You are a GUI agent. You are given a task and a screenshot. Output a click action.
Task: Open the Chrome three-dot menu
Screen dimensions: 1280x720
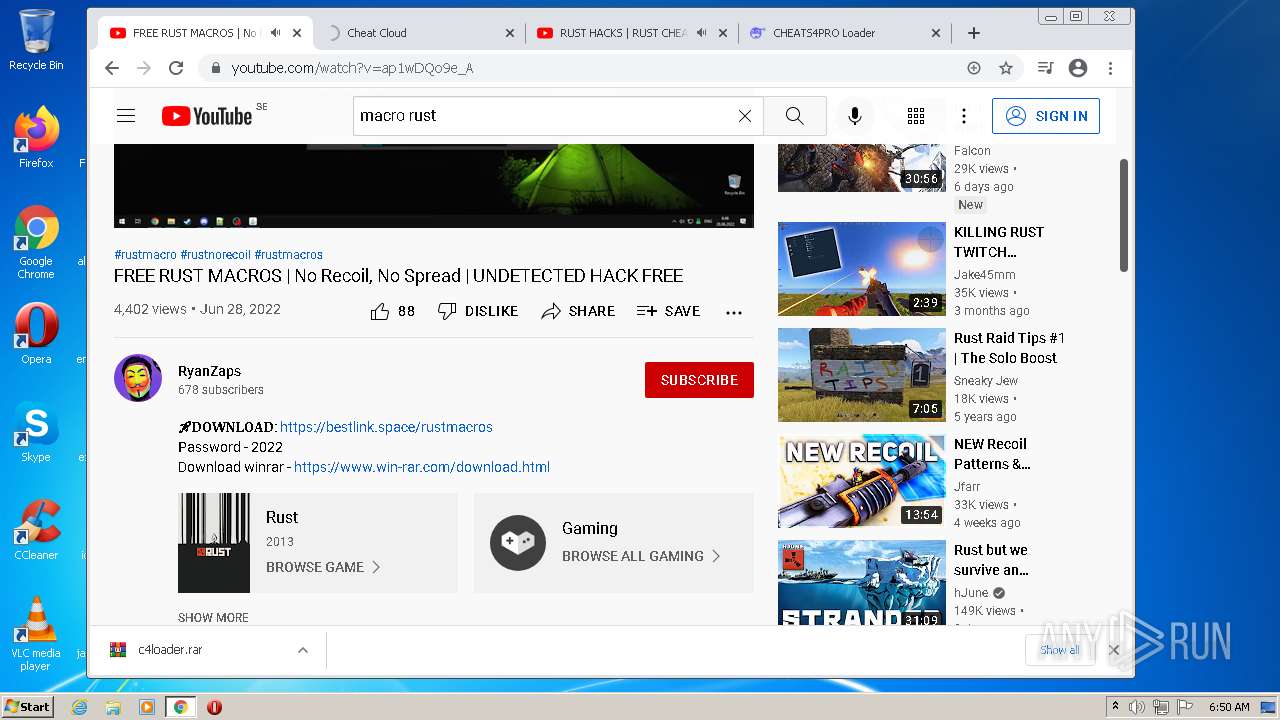point(1110,68)
